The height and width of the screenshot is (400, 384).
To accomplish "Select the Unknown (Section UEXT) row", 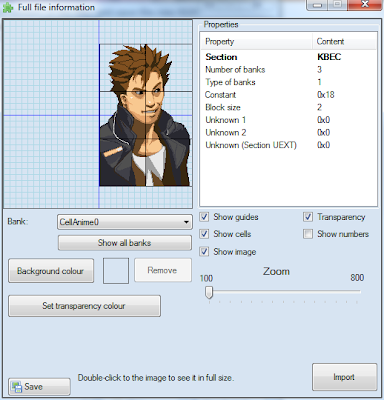I will 288,145.
